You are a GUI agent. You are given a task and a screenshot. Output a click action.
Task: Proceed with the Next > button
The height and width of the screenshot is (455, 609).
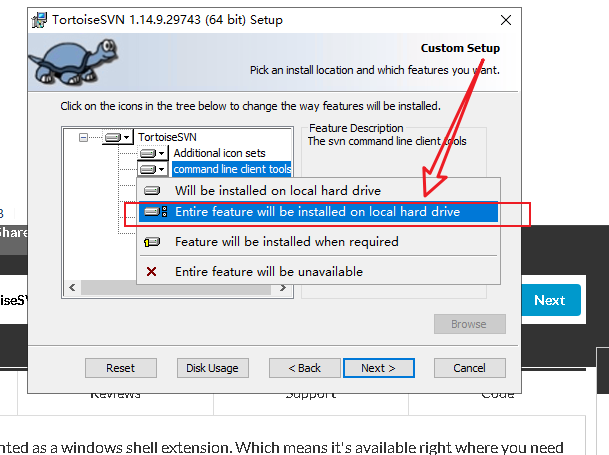coord(379,368)
